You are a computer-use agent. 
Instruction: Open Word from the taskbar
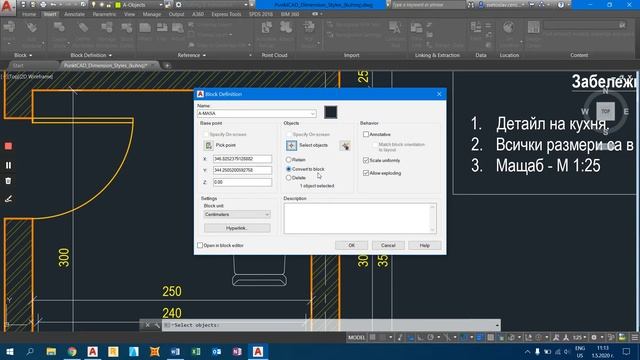pyautogui.click(x=175, y=351)
